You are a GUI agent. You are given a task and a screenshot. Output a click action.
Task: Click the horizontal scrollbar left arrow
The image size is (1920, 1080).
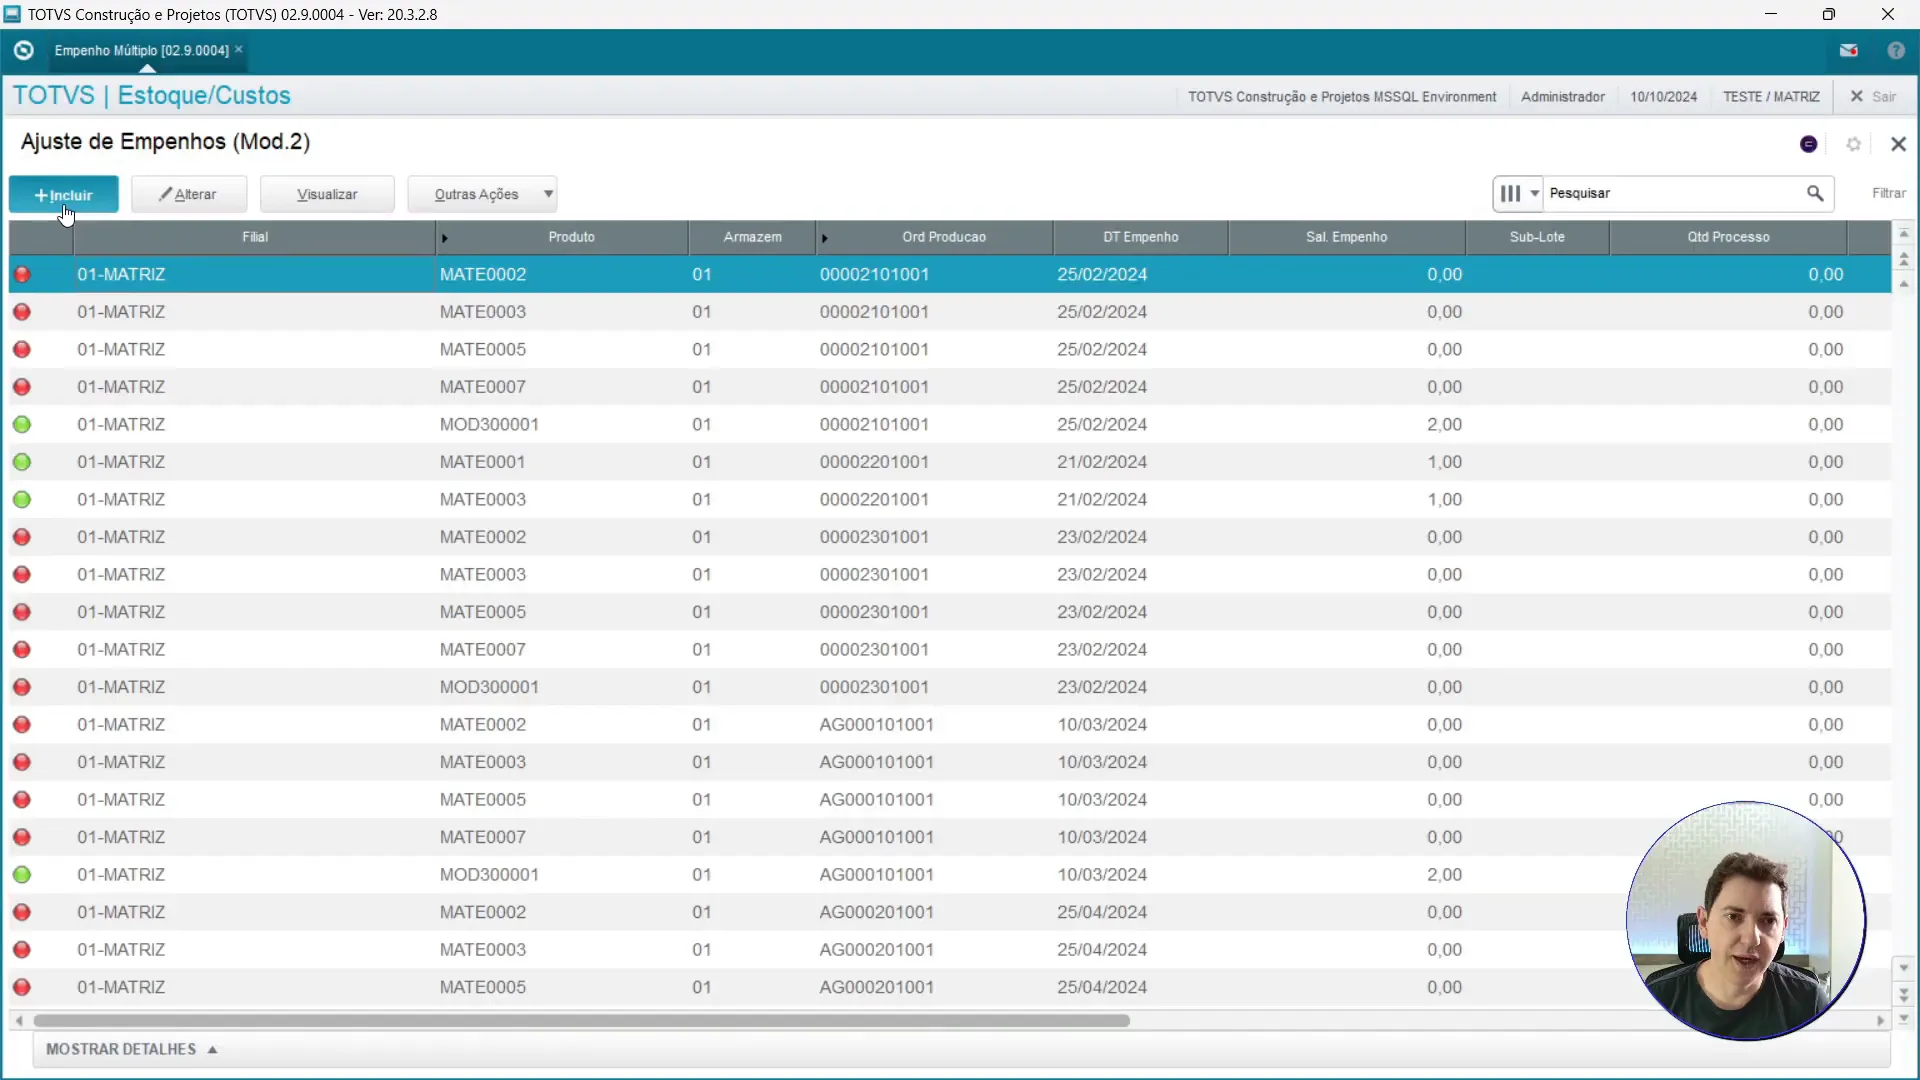[x=19, y=1020]
